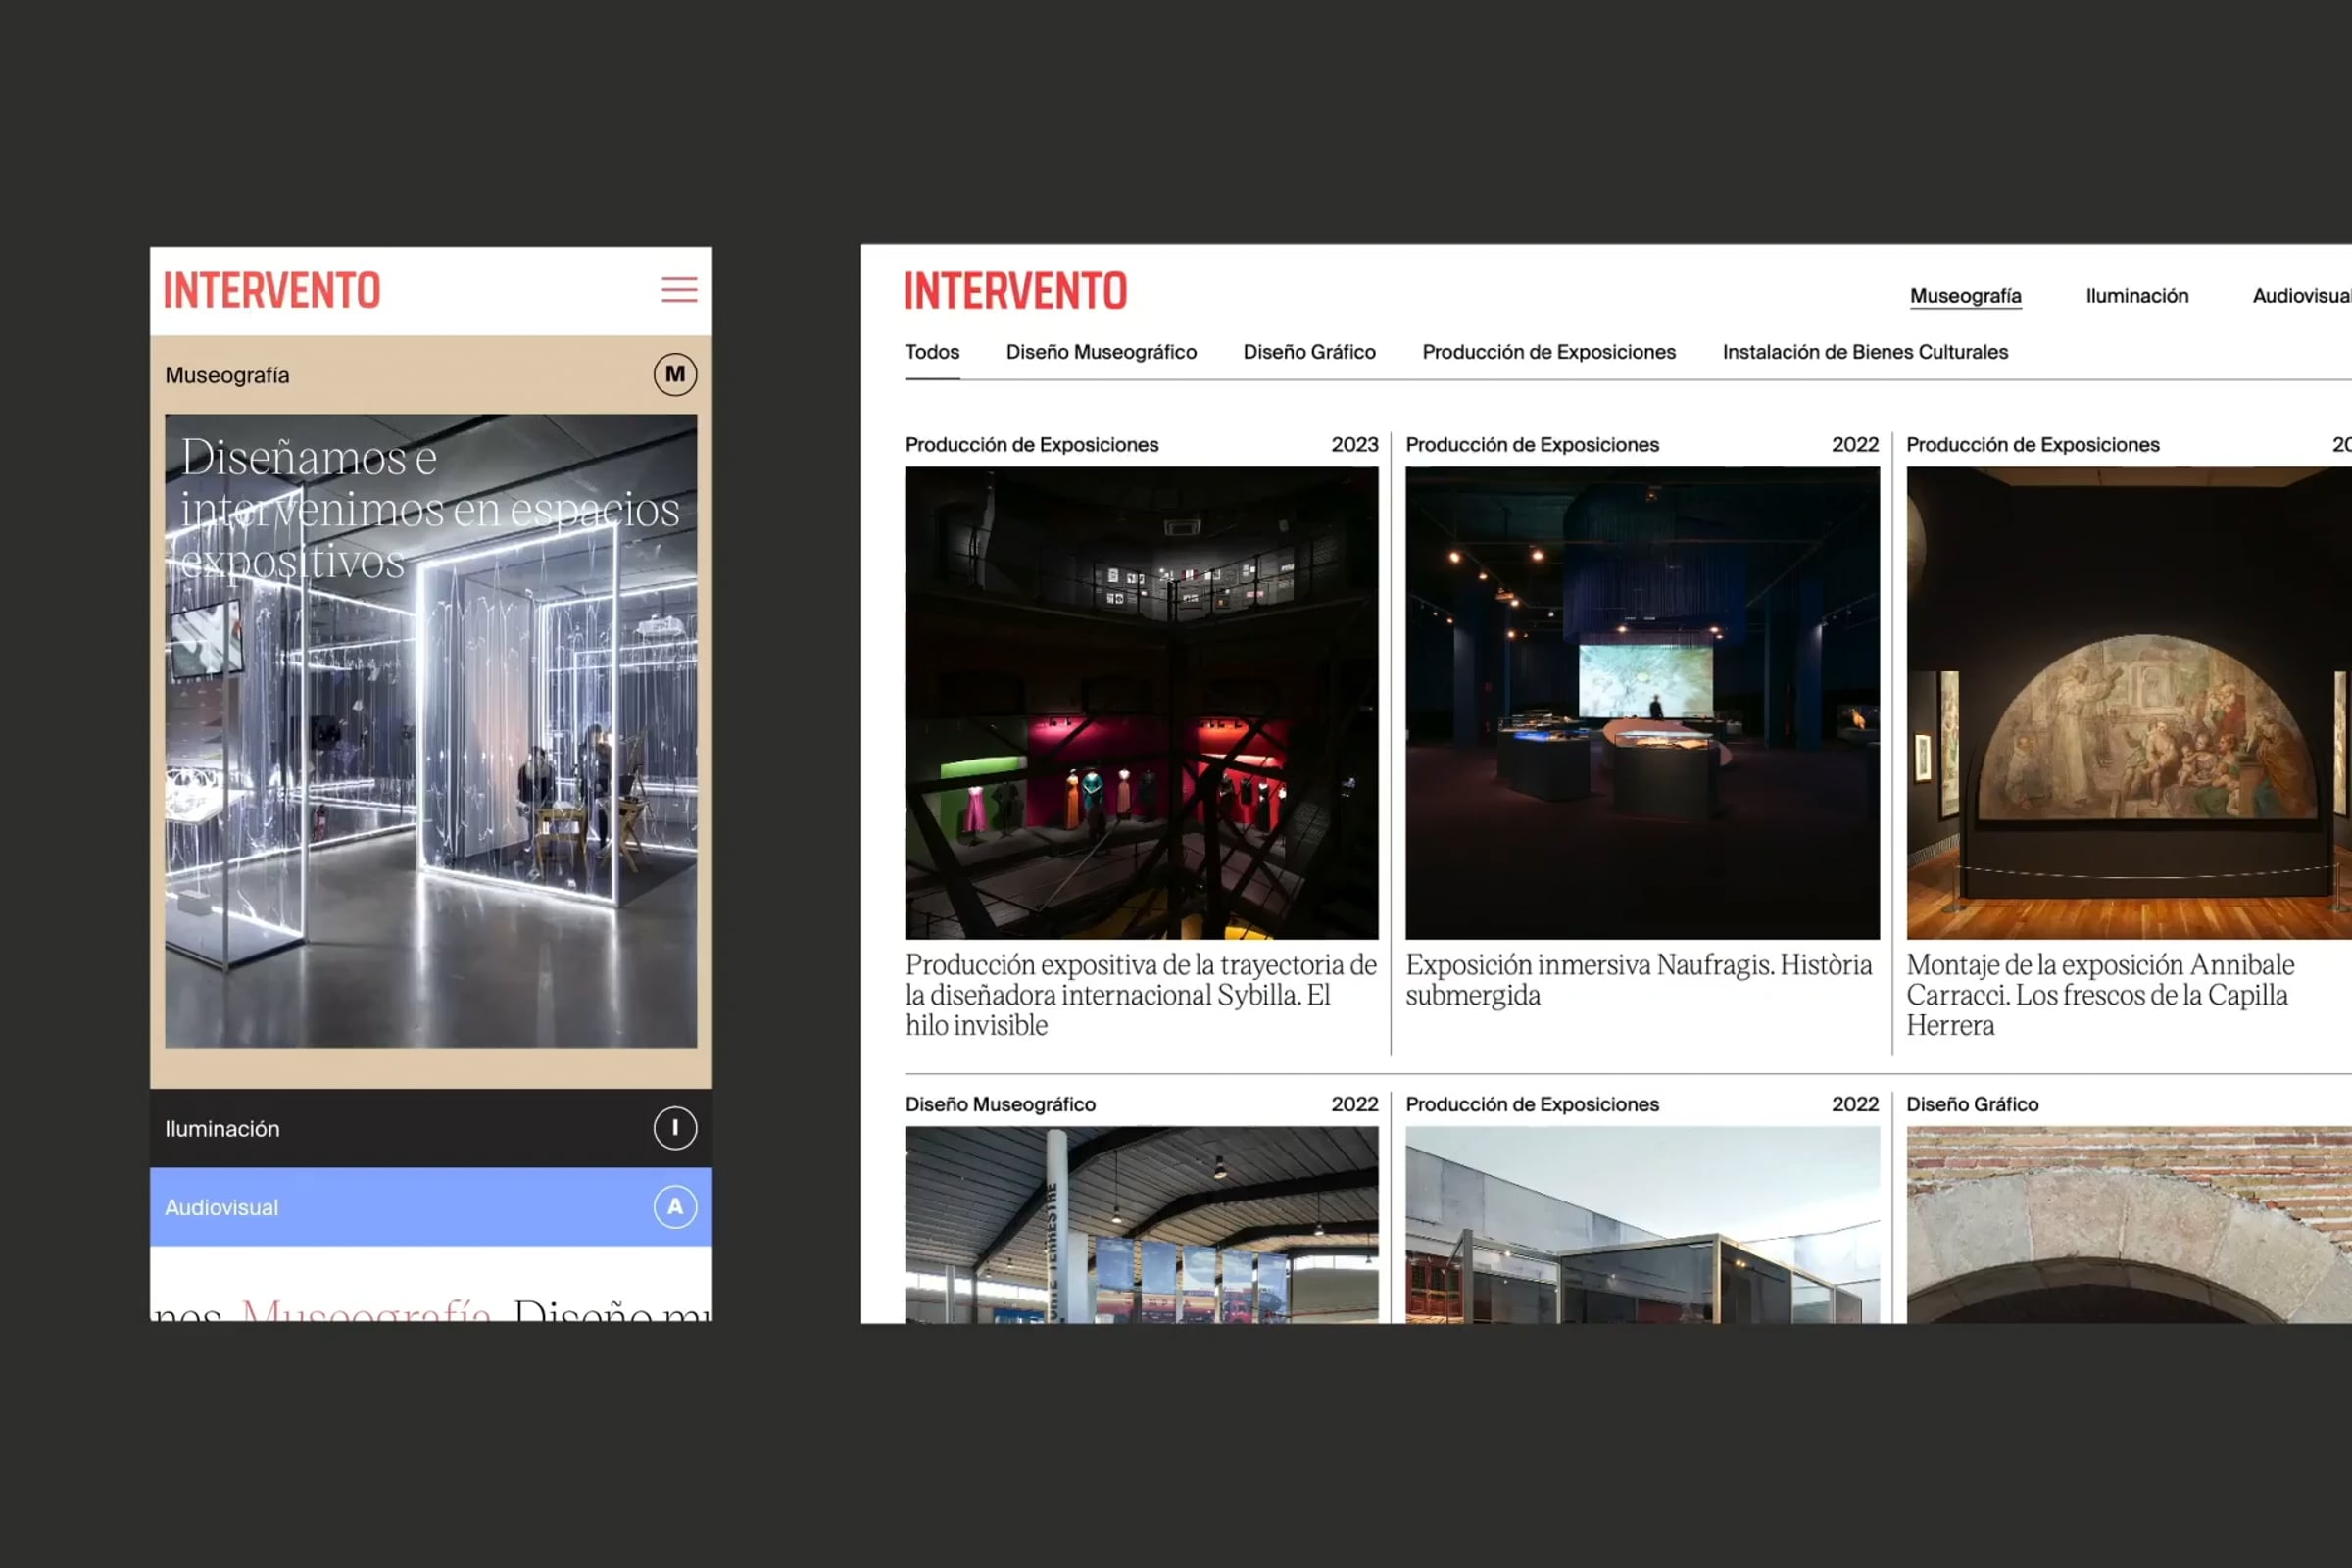Open the hamburger menu icon

pos(679,290)
